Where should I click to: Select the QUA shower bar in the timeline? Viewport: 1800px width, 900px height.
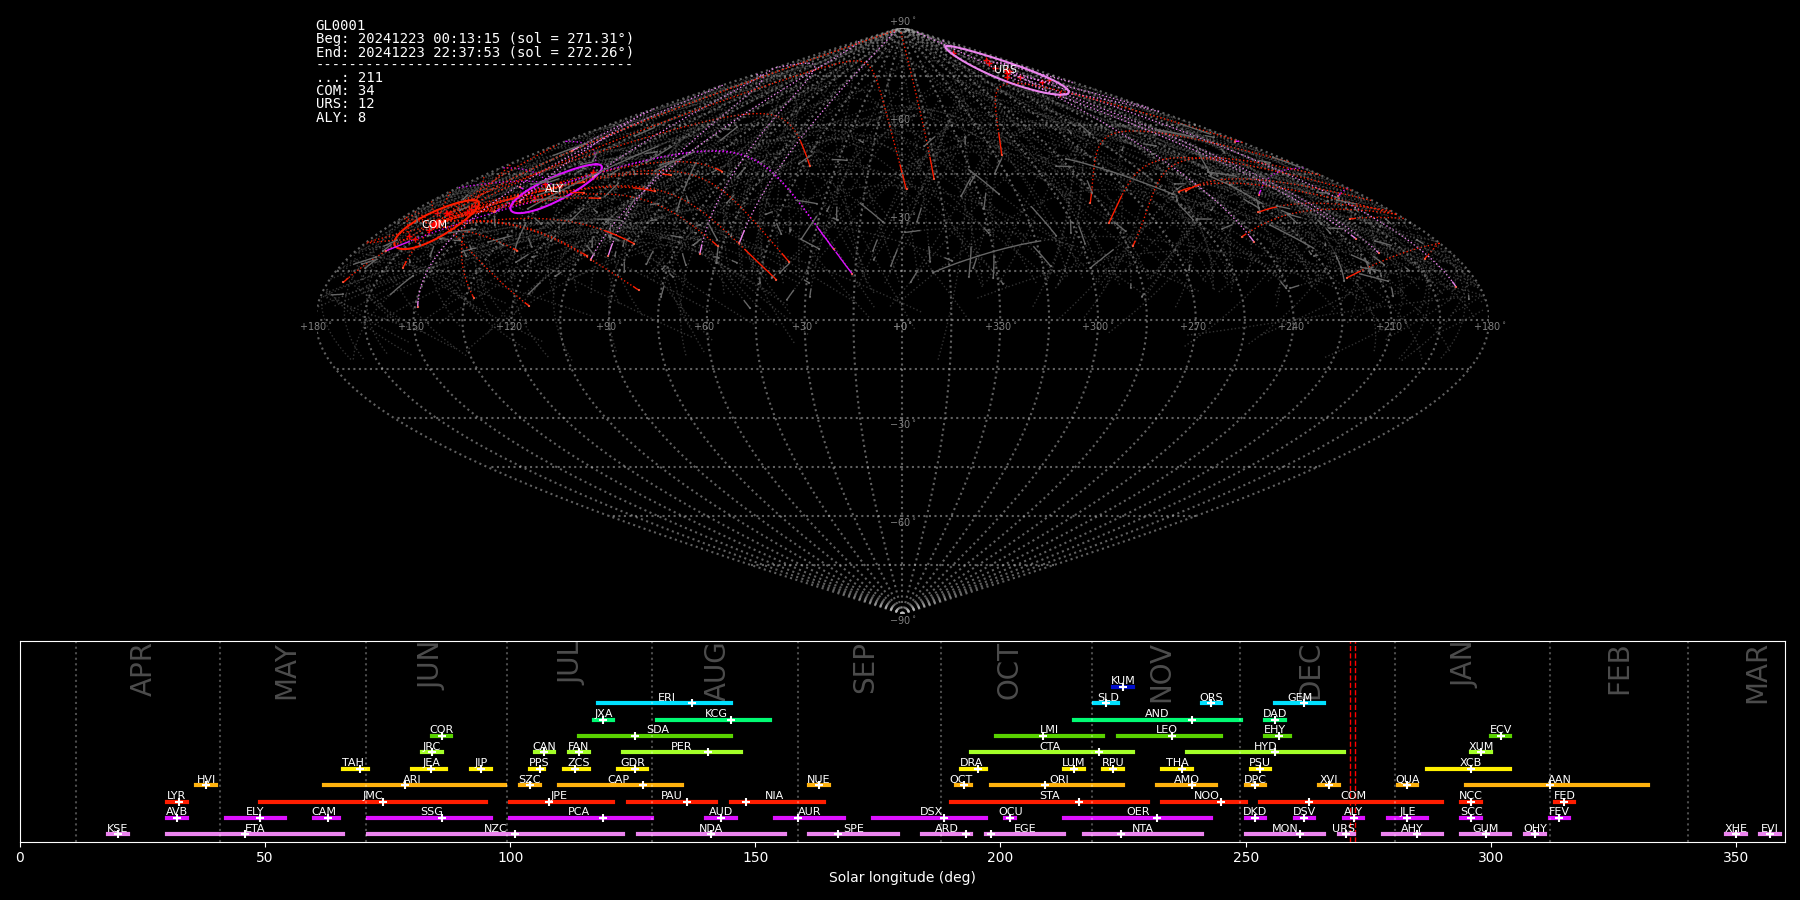coord(1407,785)
